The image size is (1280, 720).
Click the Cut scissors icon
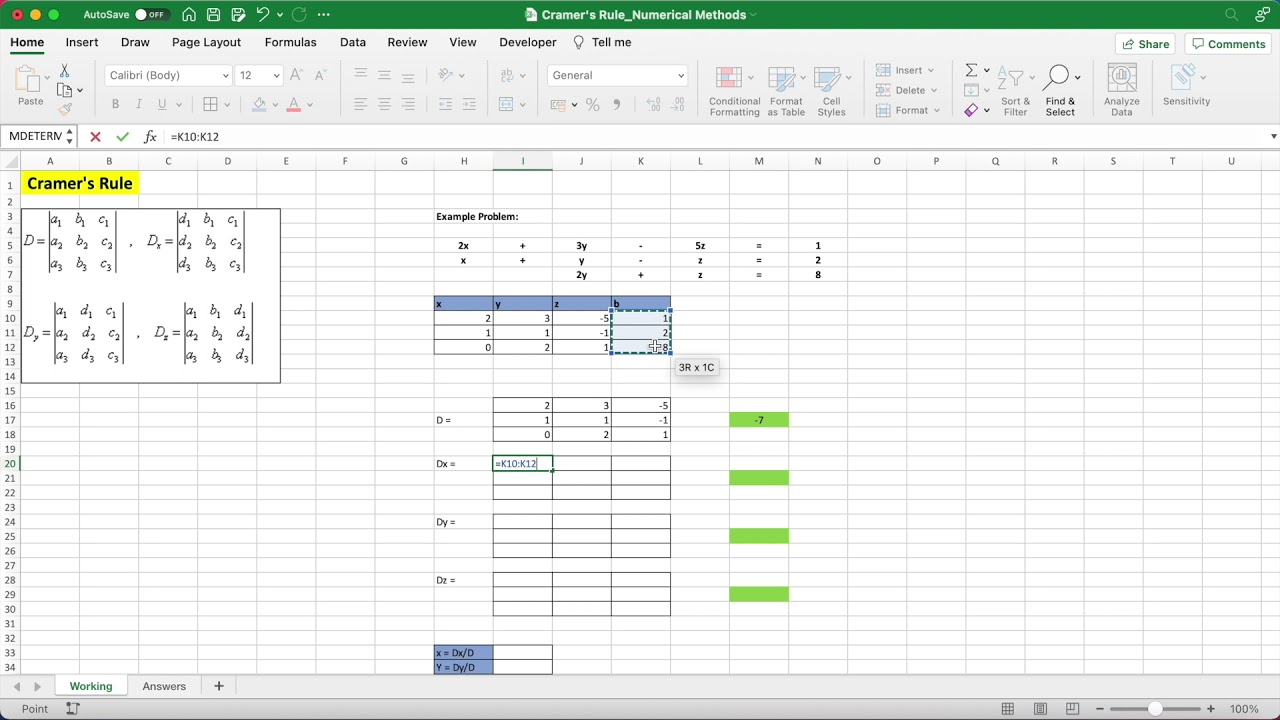click(65, 71)
